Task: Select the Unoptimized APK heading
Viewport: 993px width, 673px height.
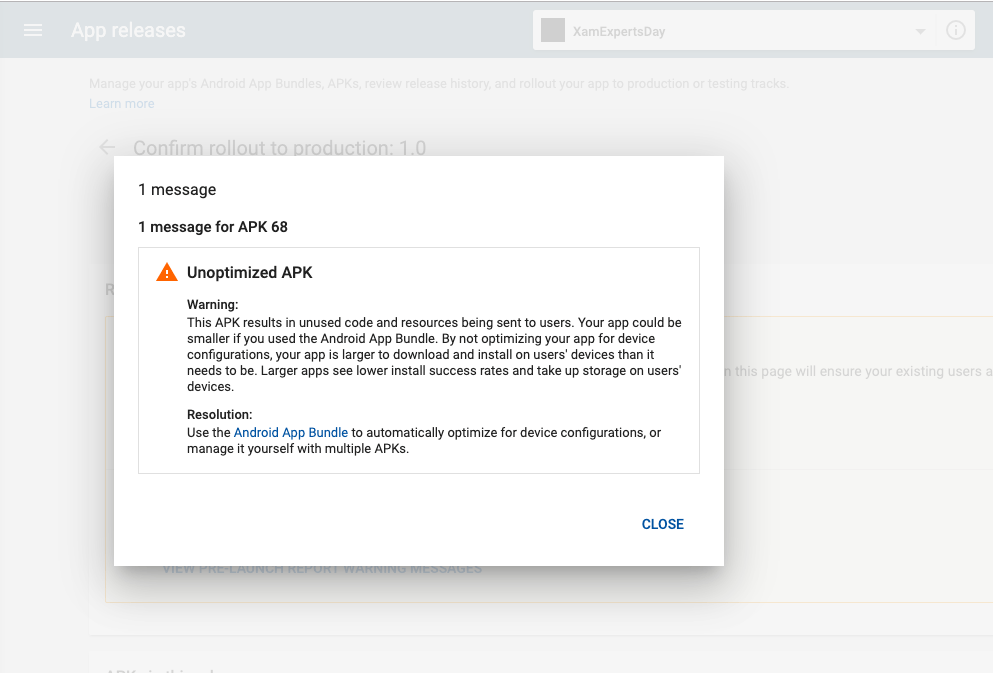Action: (x=249, y=273)
